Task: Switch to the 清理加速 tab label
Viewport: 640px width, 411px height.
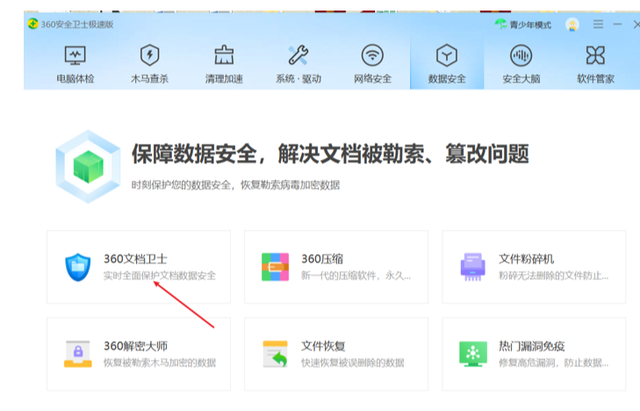Action: [224, 79]
